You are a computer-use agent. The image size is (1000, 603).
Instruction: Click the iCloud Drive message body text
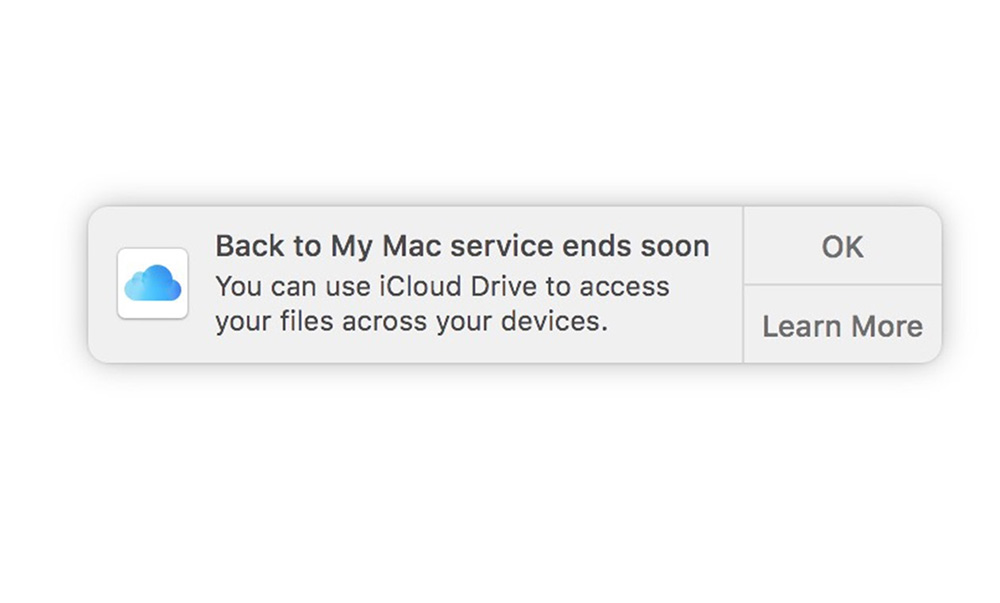tap(442, 304)
